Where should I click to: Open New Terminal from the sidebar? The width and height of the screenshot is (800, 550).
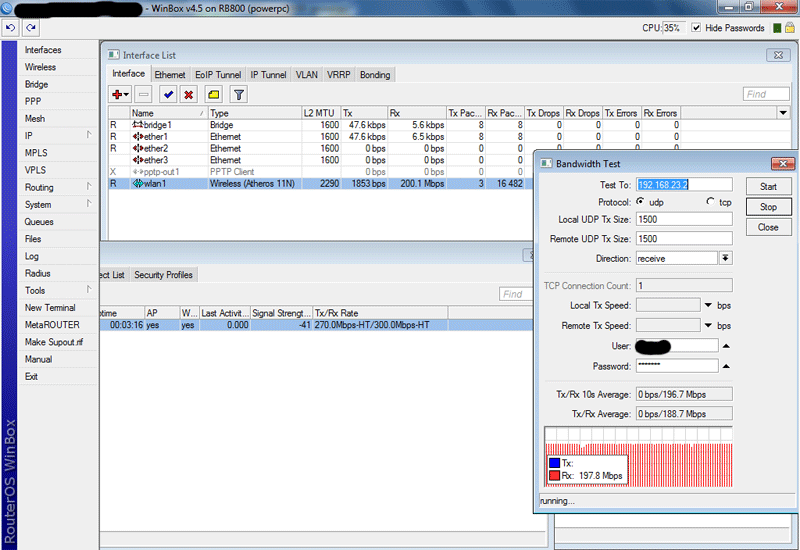pos(50,307)
